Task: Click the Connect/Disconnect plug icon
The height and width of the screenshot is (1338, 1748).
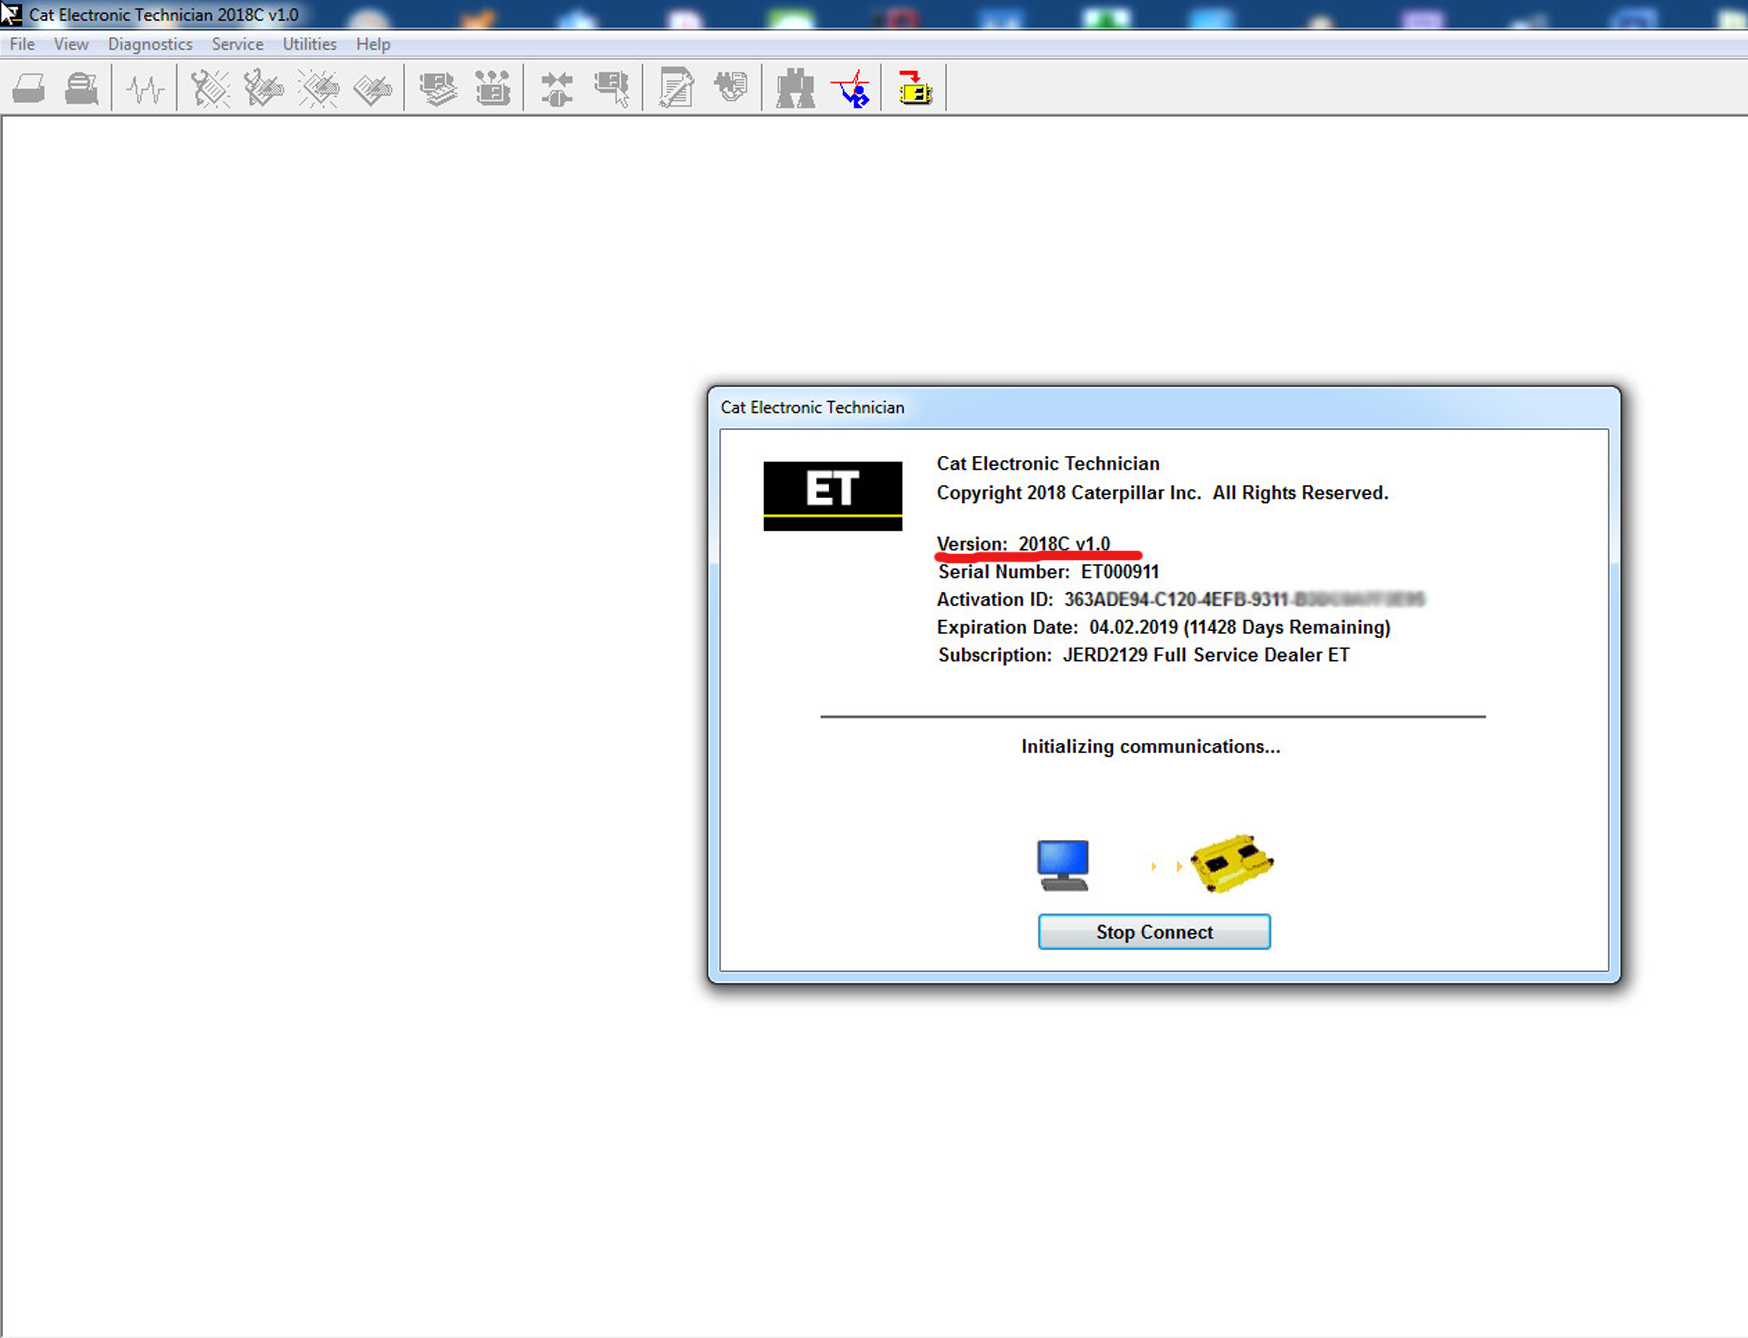Action: coord(557,89)
